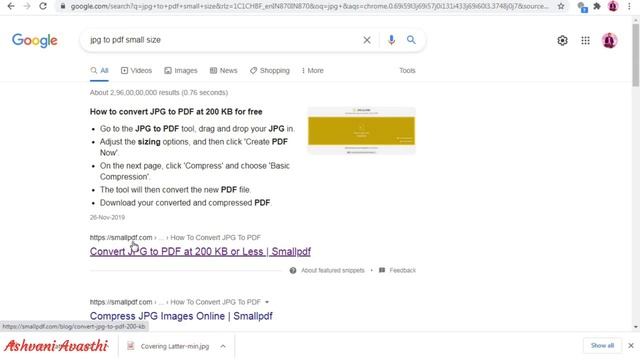
Task: Click Feedback link
Action: (x=402, y=270)
